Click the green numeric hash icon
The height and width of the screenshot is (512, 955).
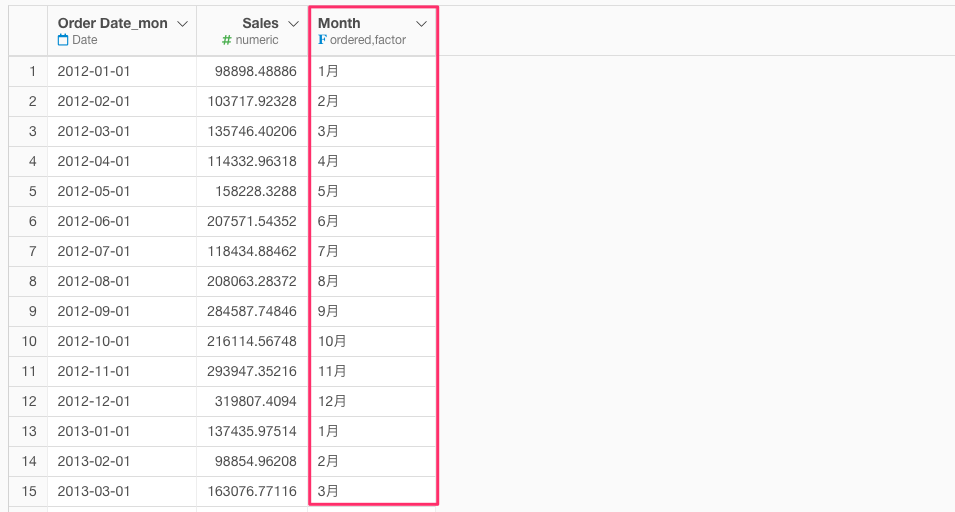click(227, 40)
